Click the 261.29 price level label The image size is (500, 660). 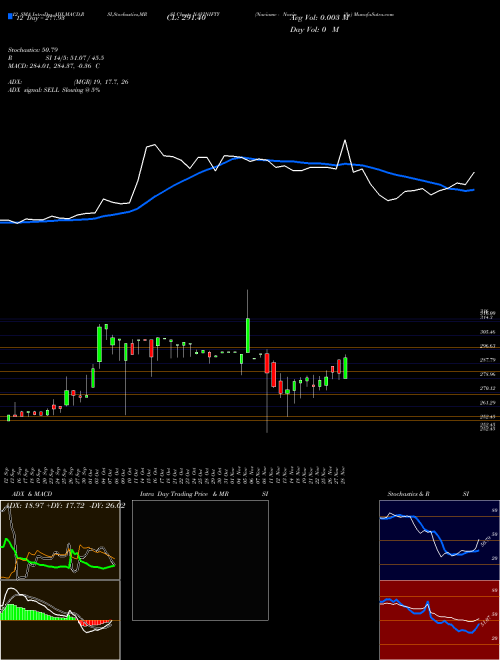click(x=487, y=403)
